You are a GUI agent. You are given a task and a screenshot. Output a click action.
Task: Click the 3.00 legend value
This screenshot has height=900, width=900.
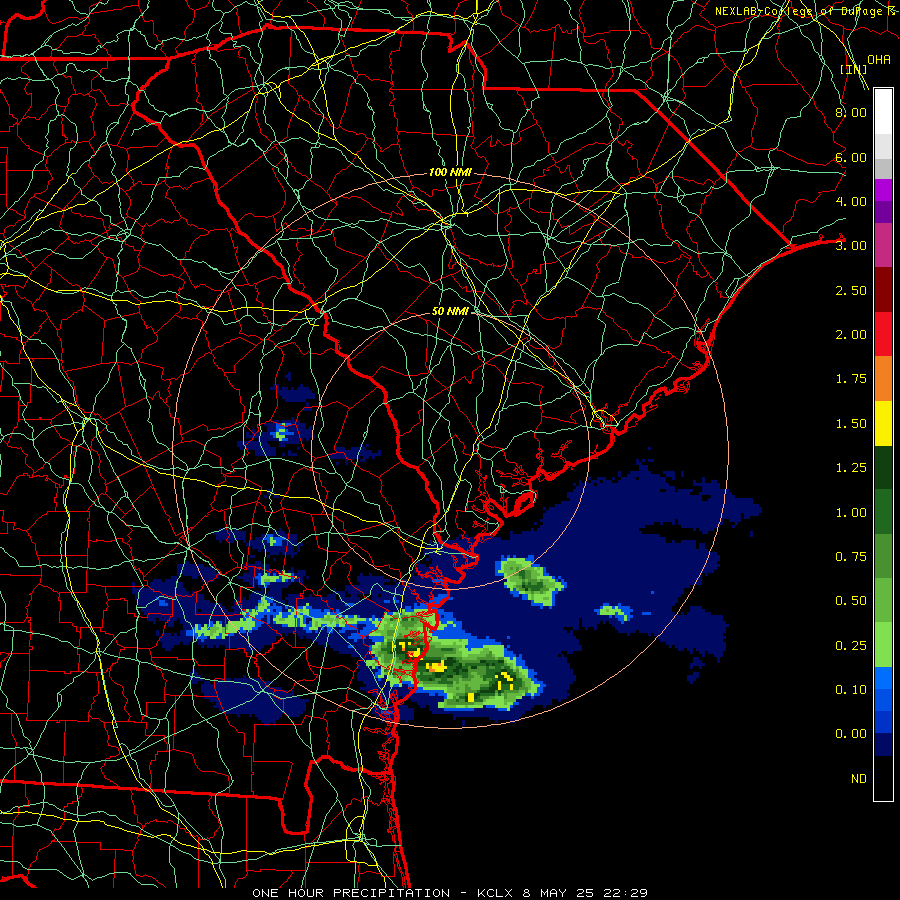coord(851,246)
